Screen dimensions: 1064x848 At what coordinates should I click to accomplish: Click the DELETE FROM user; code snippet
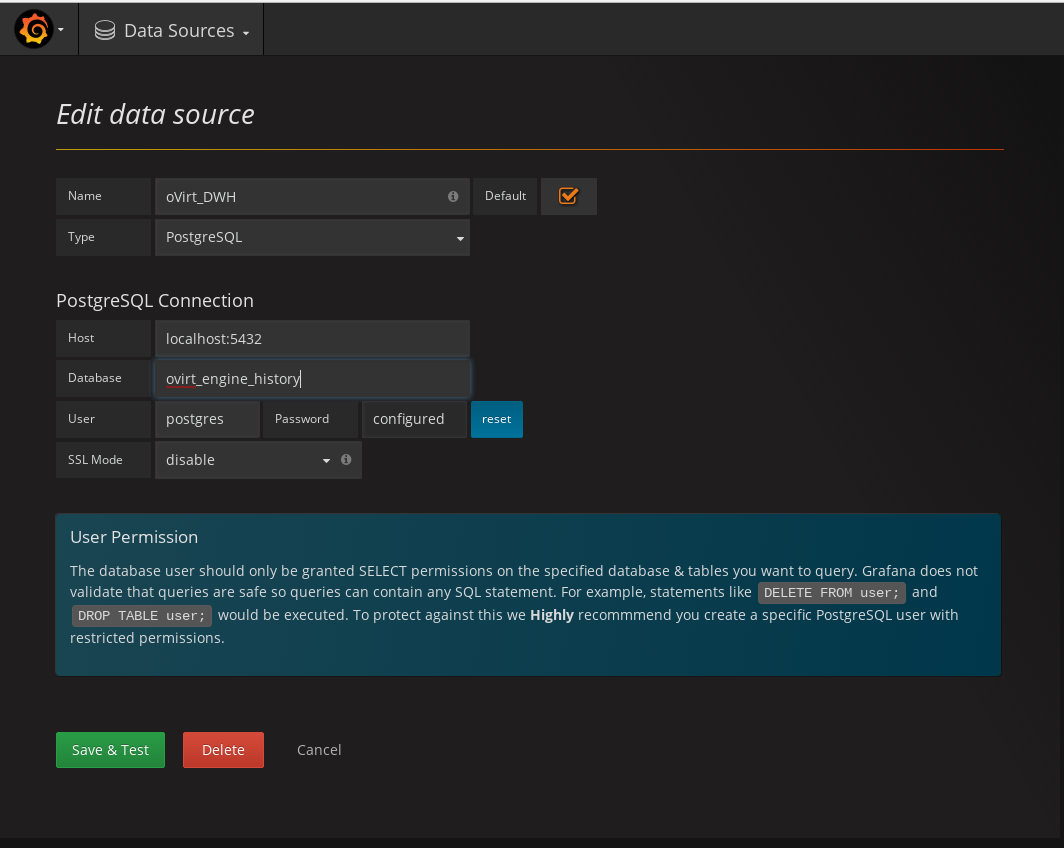coord(831,593)
